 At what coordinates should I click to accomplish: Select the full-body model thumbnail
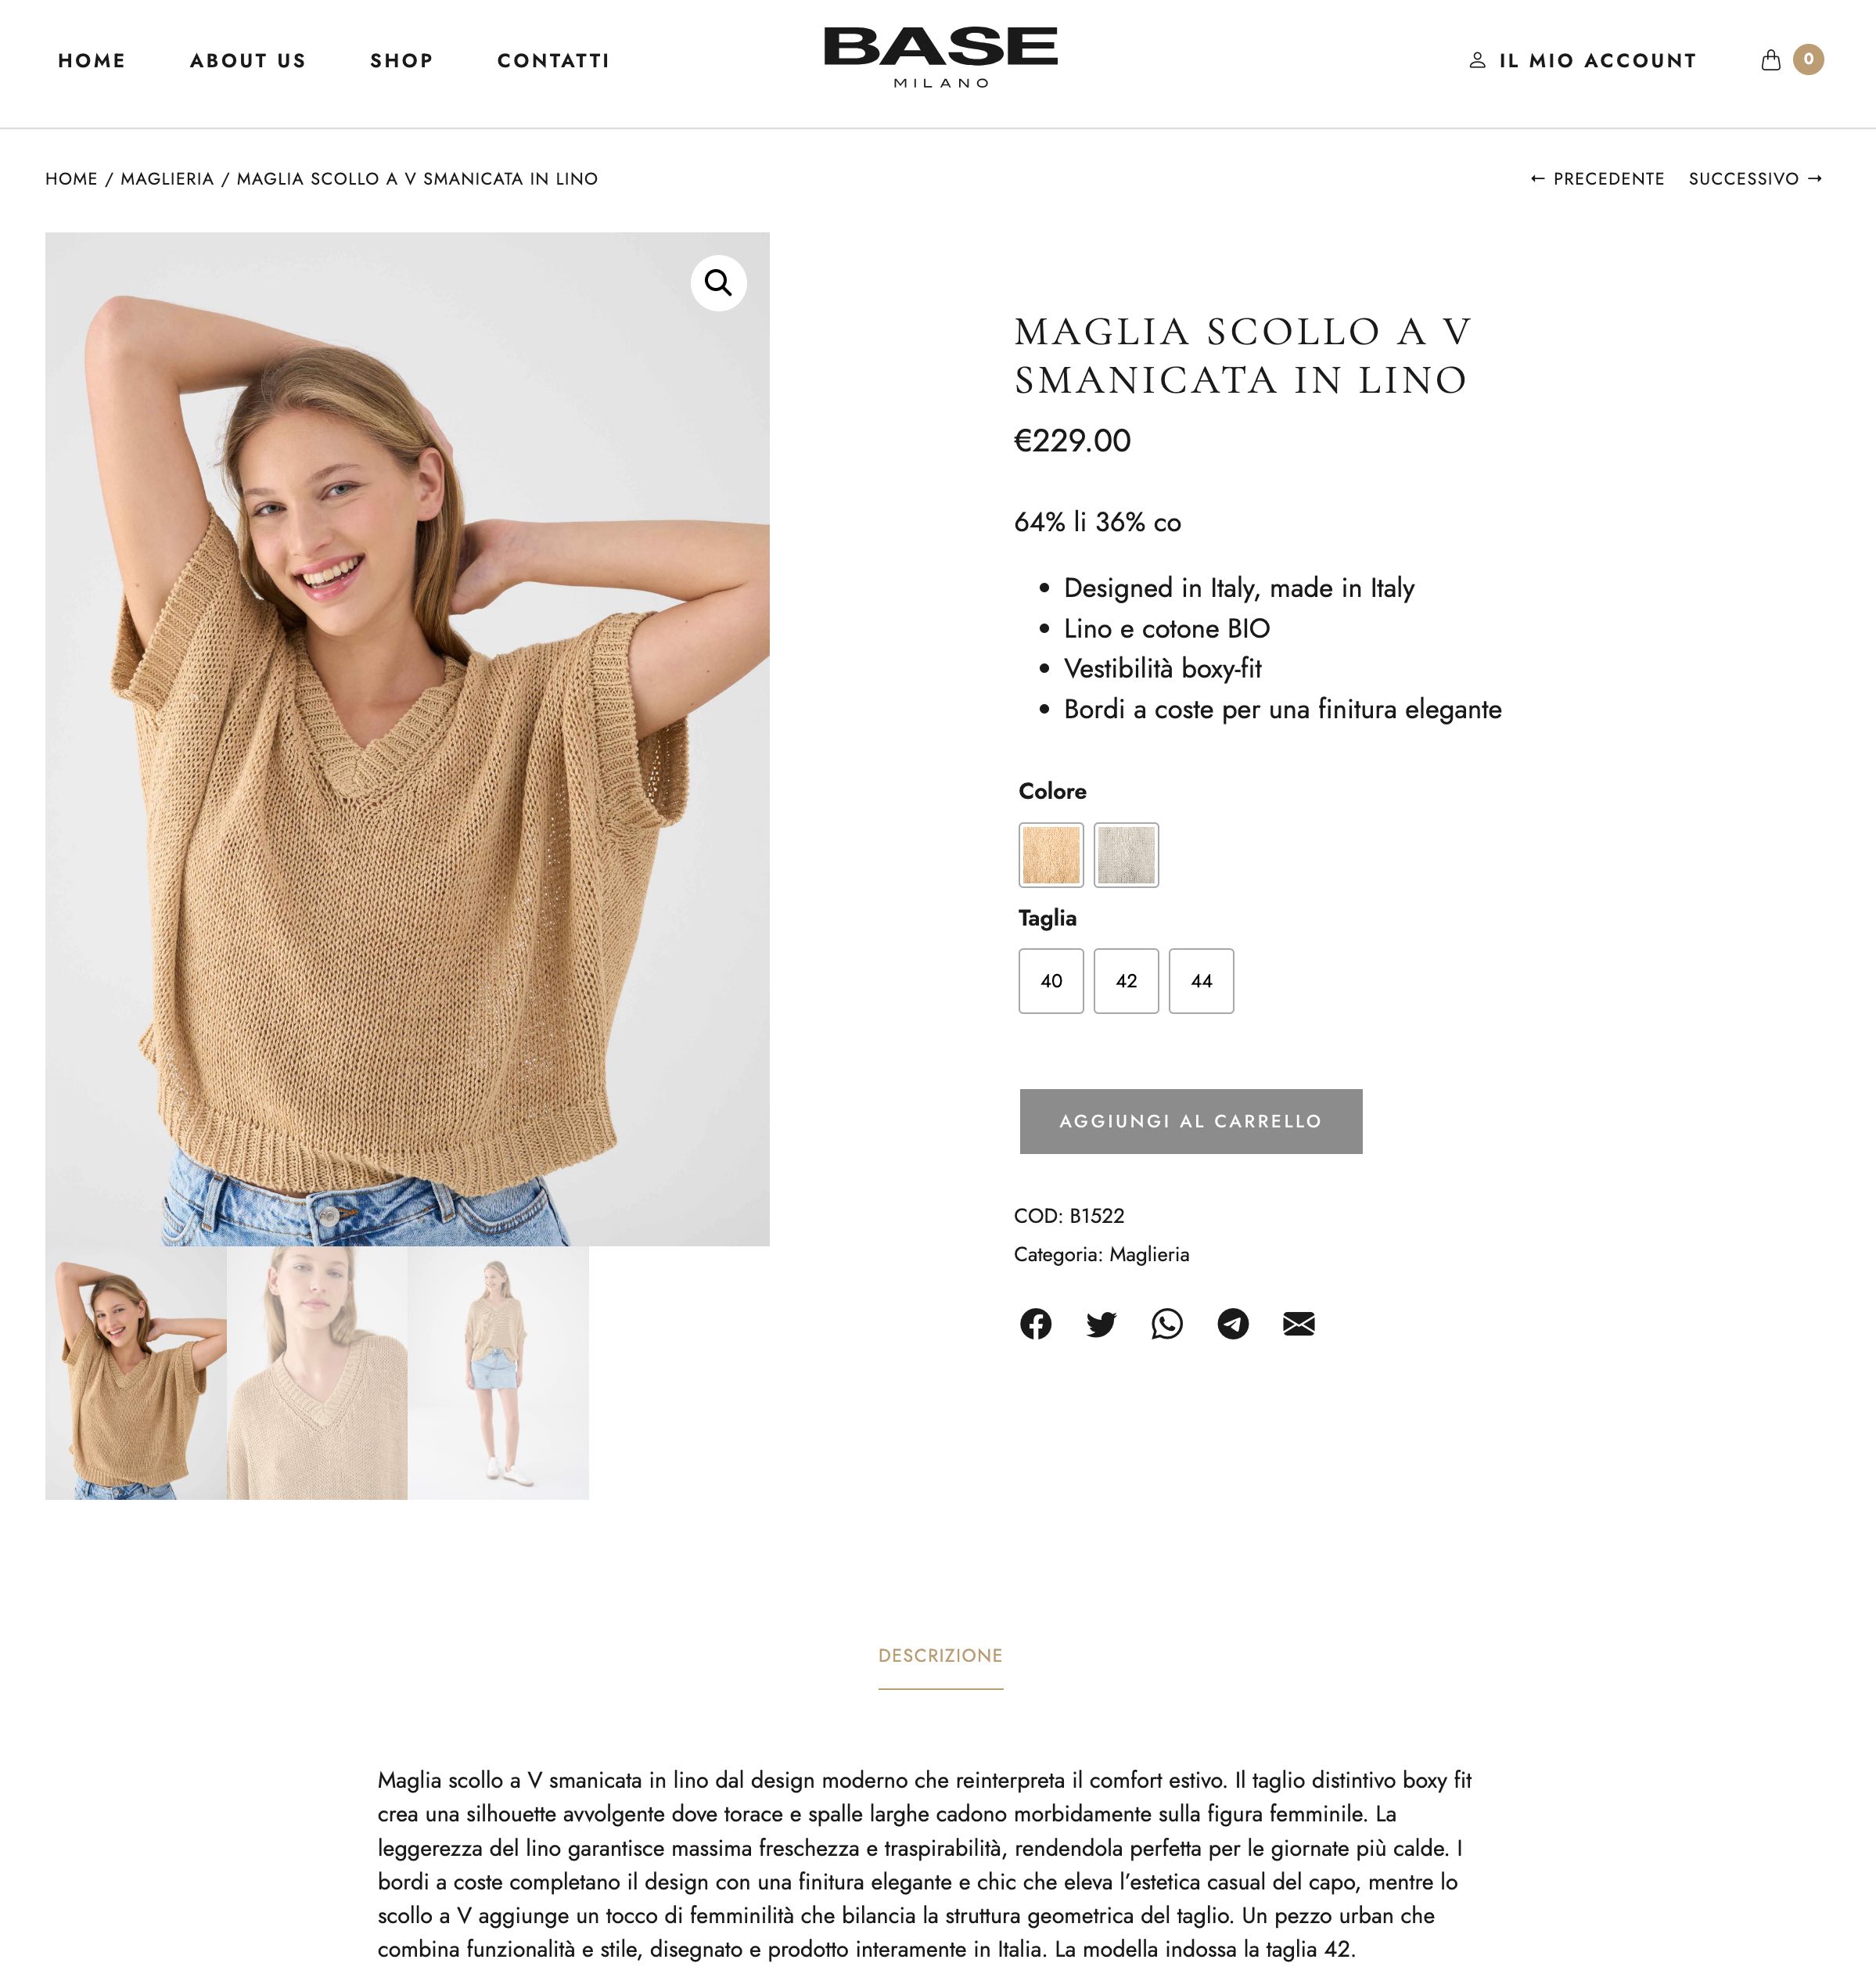pos(498,1372)
